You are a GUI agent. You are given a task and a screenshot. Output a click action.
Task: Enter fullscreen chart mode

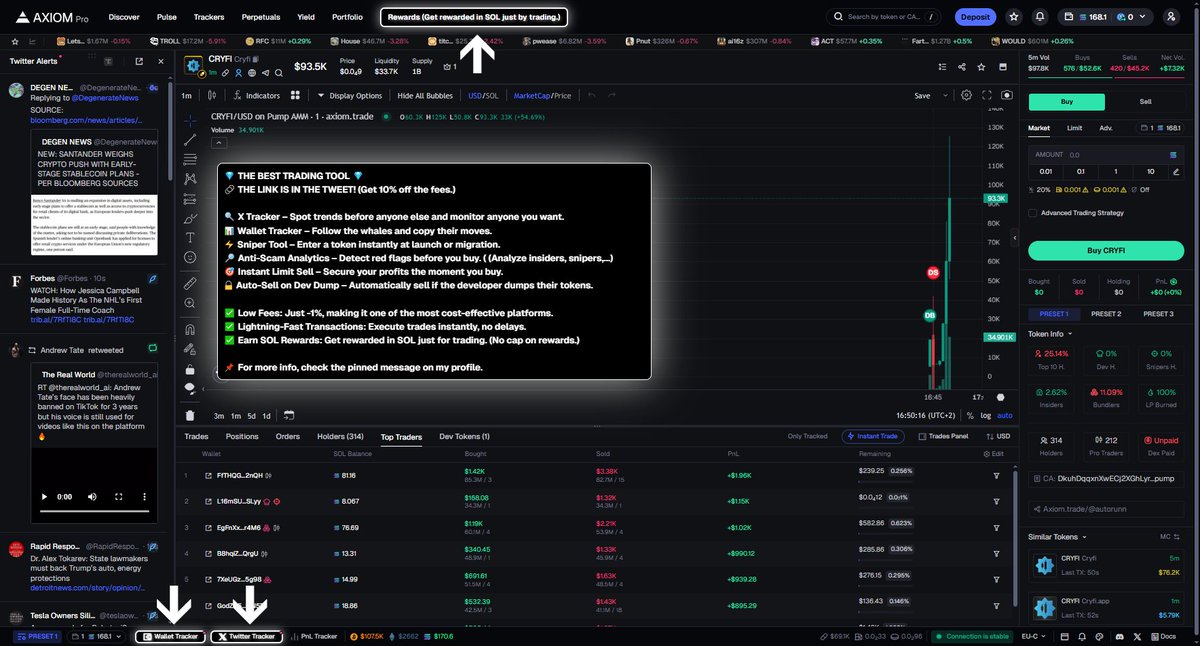click(x=988, y=95)
